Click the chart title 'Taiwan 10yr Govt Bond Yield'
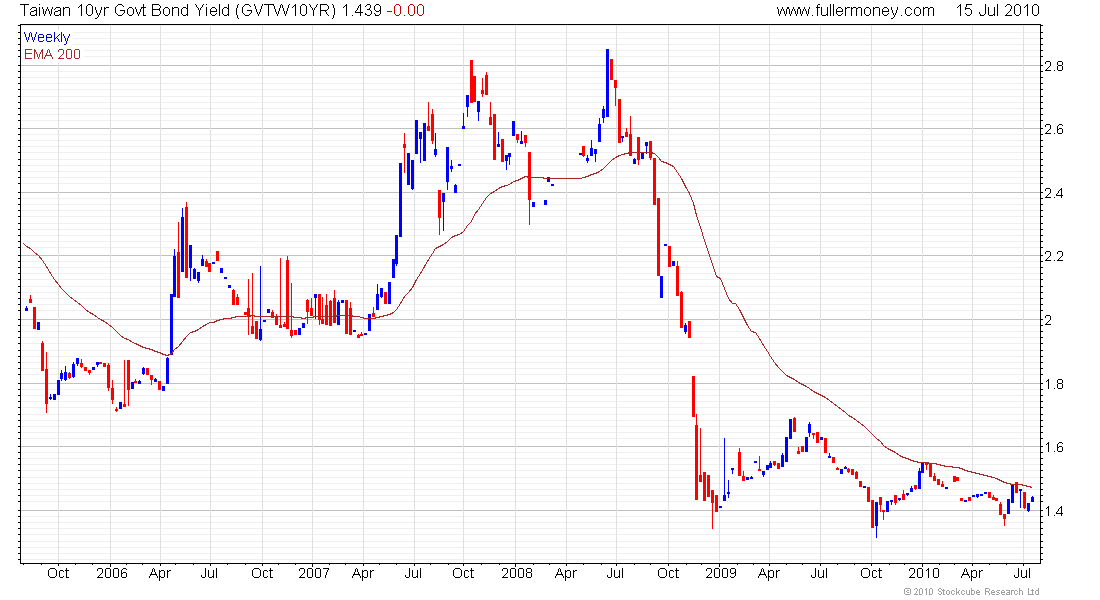The image size is (1100, 600). 127,11
